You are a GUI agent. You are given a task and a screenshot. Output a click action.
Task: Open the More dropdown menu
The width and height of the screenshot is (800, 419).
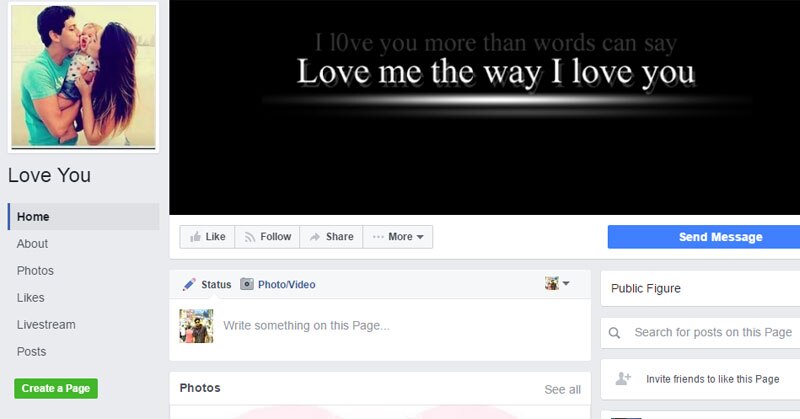pyautogui.click(x=398, y=237)
